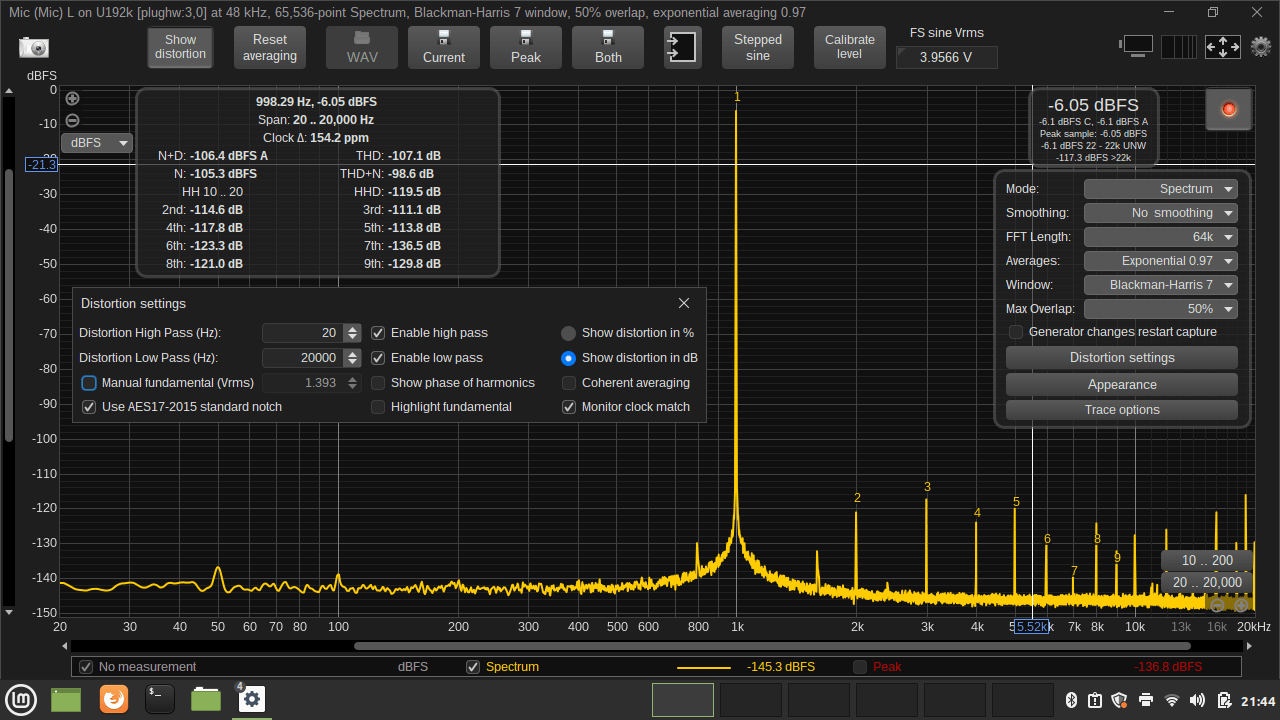The image size is (1280, 720).
Task: Adjust Distortion Low Pass stepper arrows
Action: (352, 358)
